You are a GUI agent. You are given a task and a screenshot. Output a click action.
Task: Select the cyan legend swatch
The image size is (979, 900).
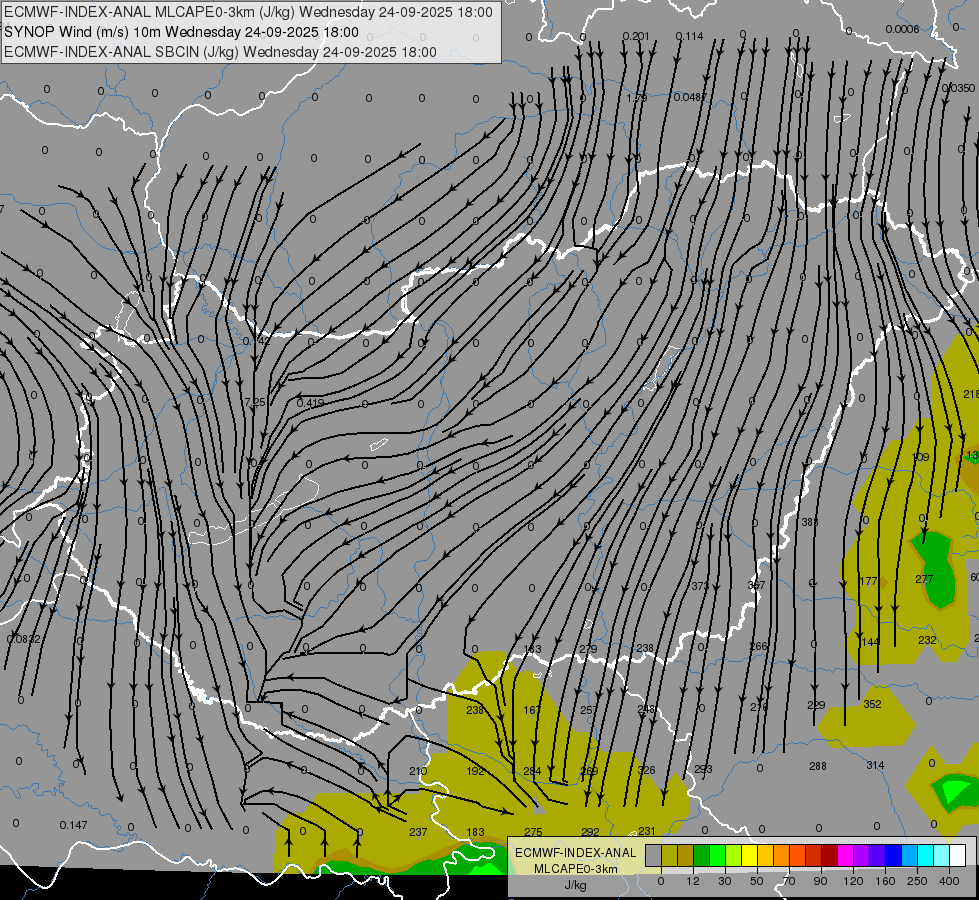tap(925, 855)
